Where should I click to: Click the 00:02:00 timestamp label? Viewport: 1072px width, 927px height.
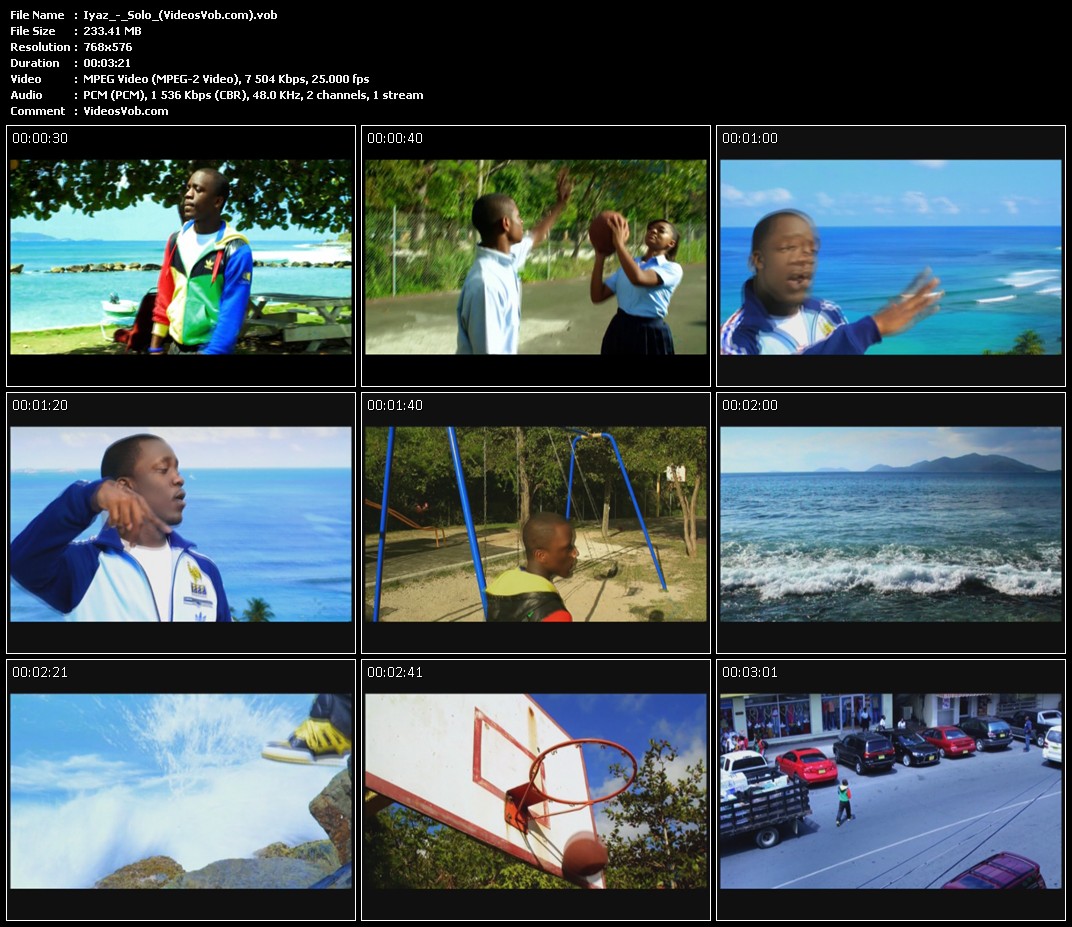(x=750, y=405)
